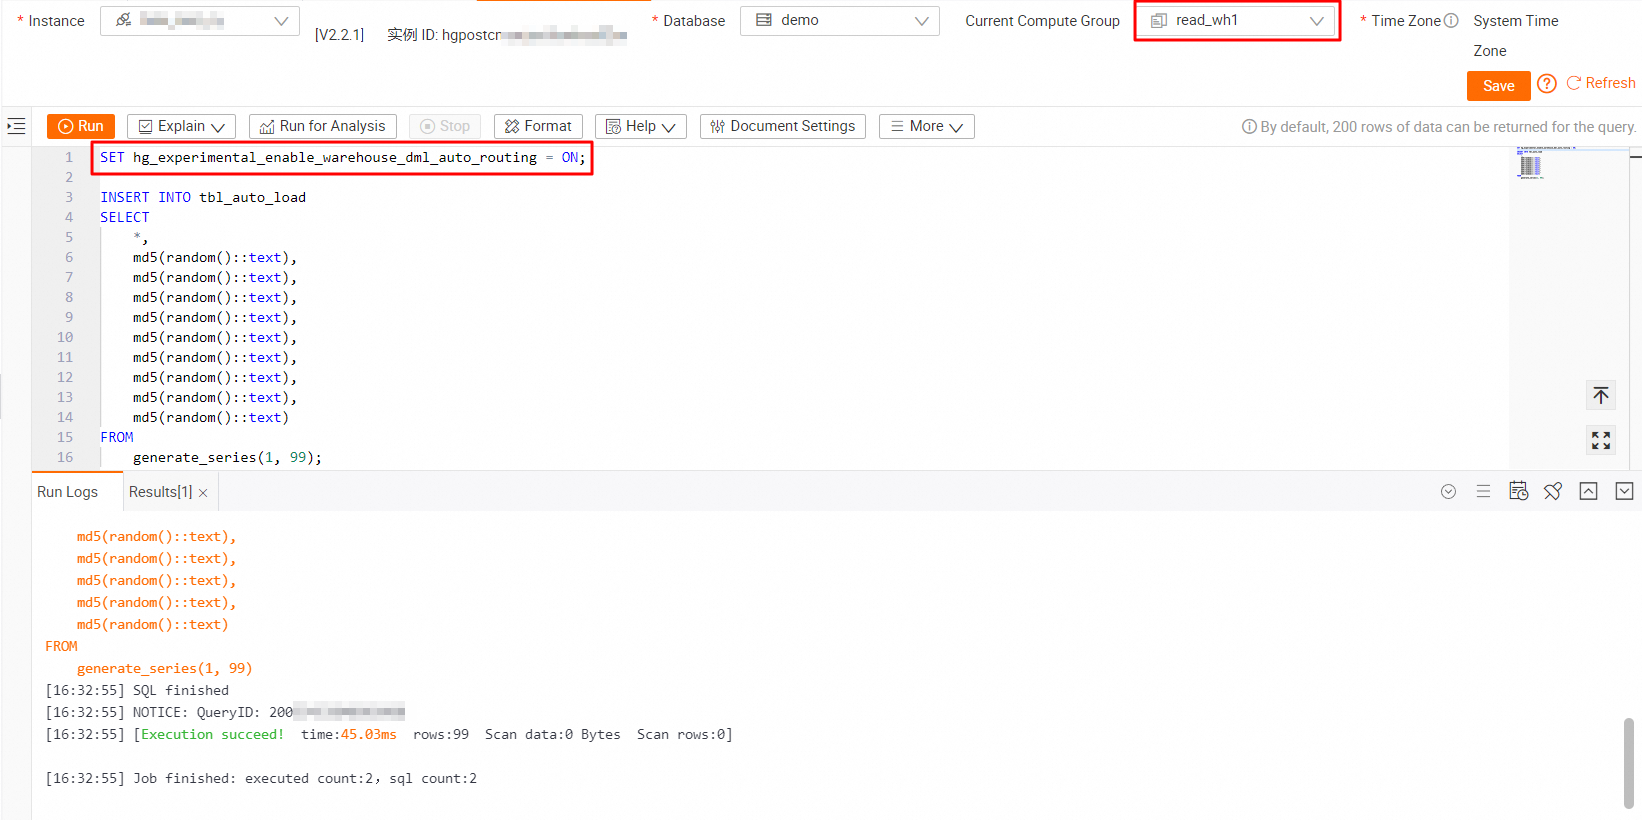Click the info icon before default rows note
Image resolution: width=1642 pixels, height=820 pixels.
[1249, 127]
